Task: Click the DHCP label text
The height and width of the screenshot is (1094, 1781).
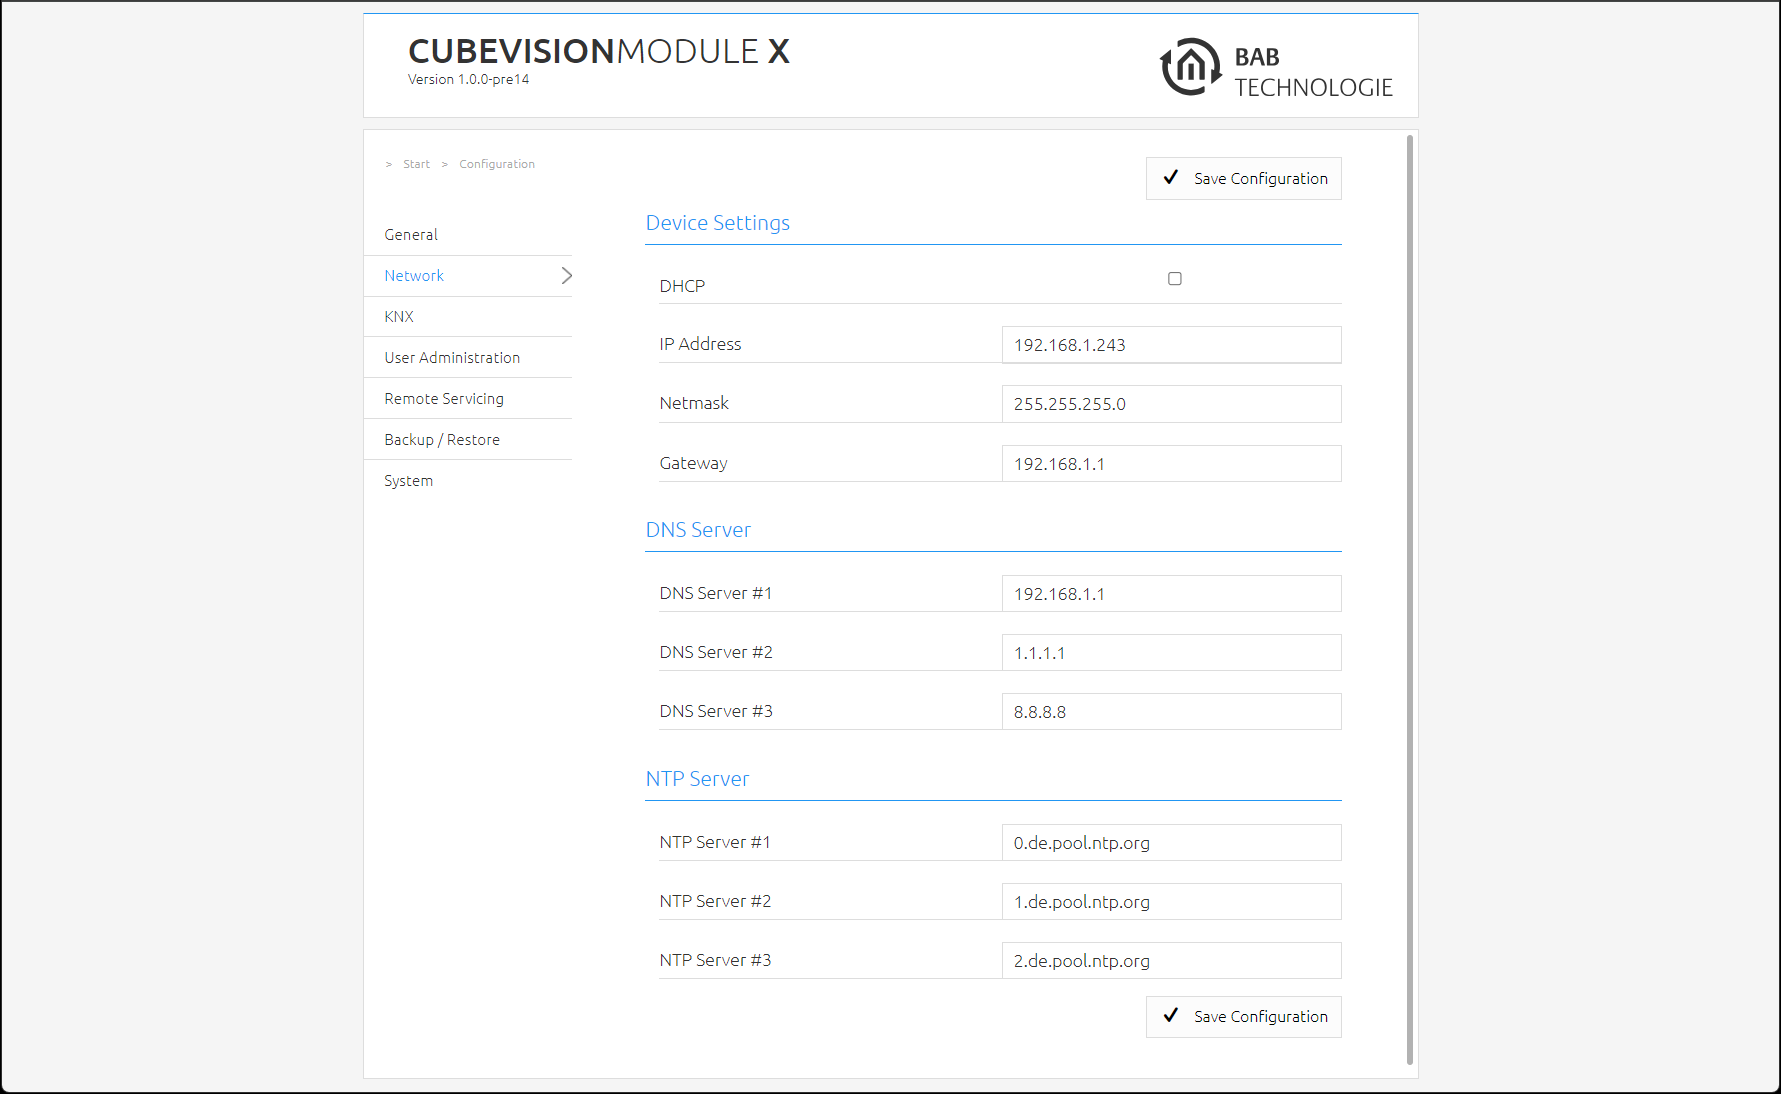Action: [682, 286]
